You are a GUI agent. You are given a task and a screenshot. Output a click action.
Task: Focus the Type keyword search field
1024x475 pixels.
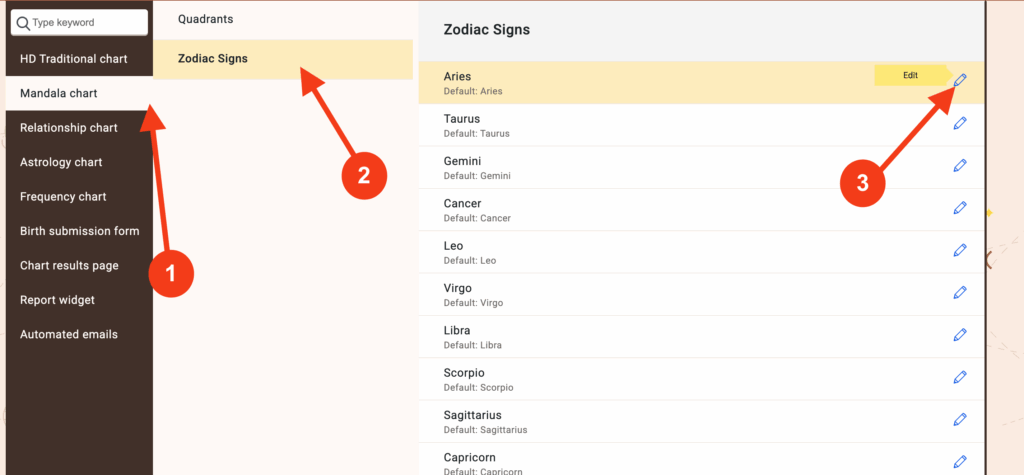[x=83, y=22]
